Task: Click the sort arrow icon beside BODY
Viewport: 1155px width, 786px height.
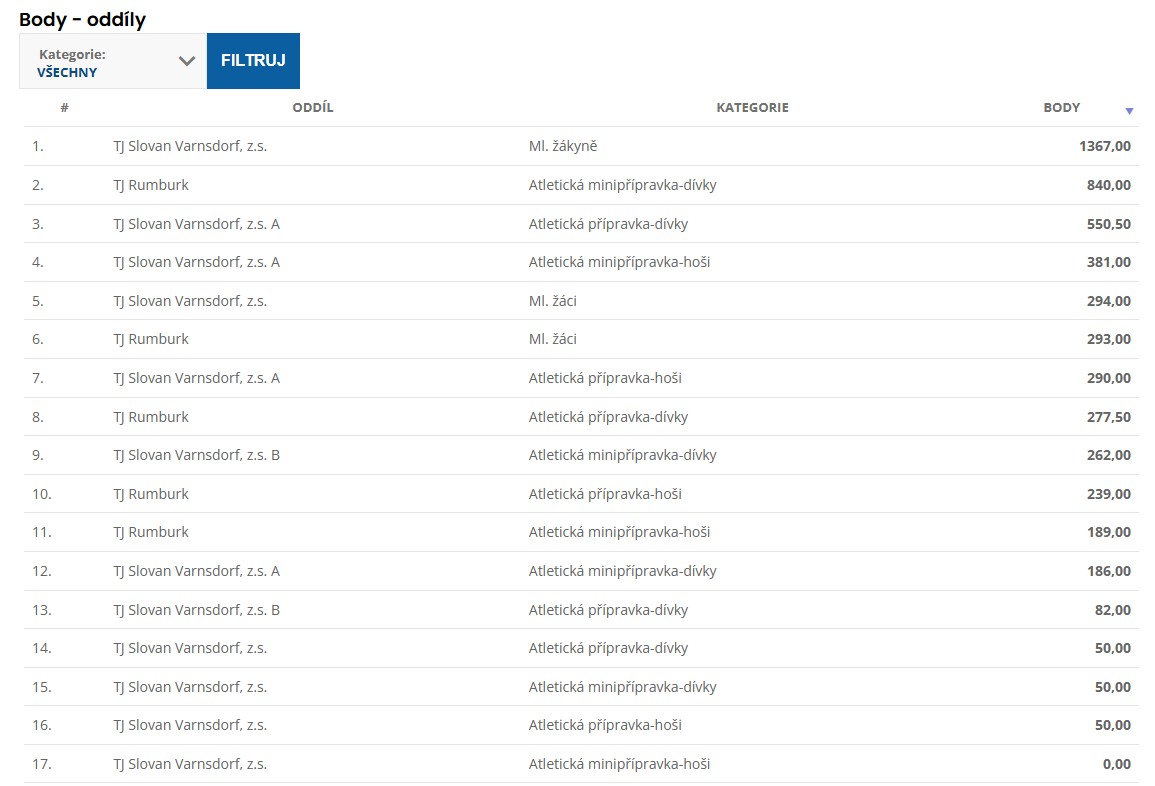Action: (x=1129, y=111)
